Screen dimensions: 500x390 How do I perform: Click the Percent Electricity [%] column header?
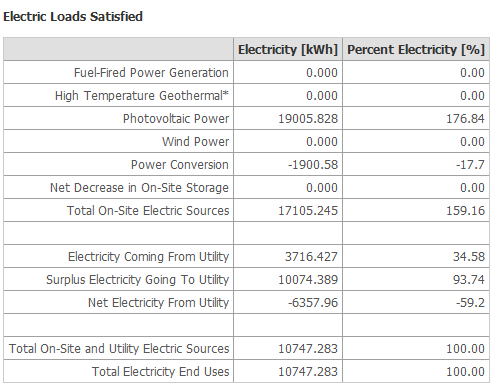click(x=416, y=49)
